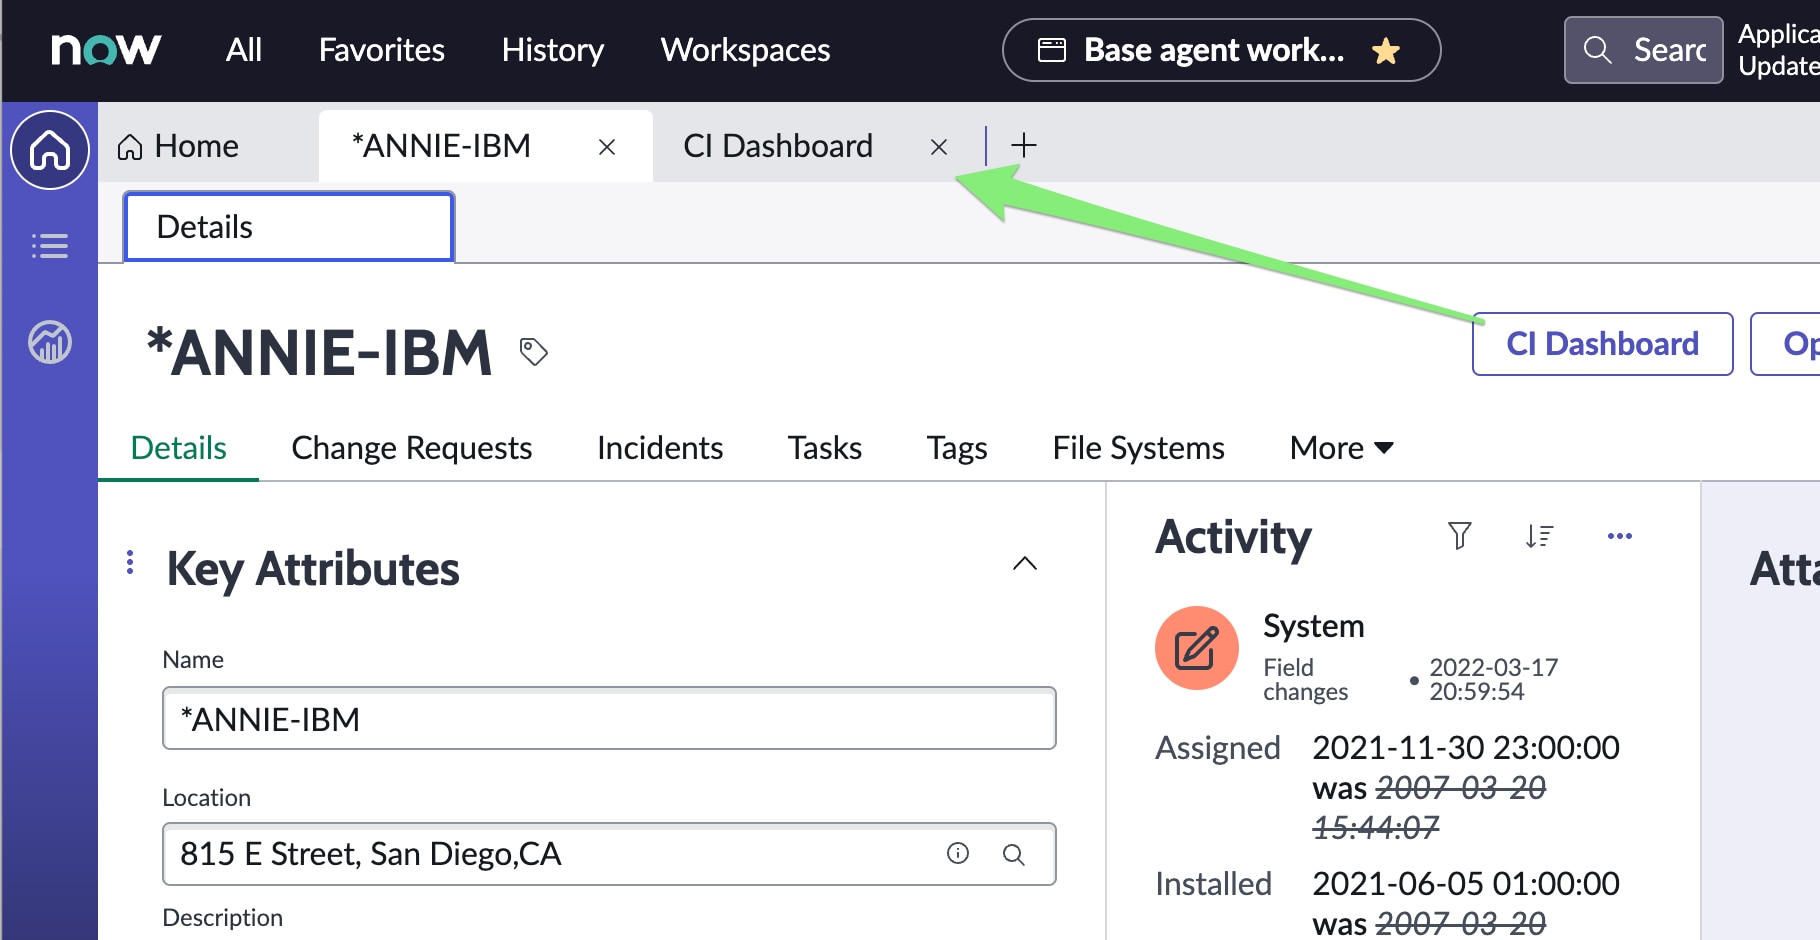Click the ServiceNow 'now' logo

[x=105, y=49]
